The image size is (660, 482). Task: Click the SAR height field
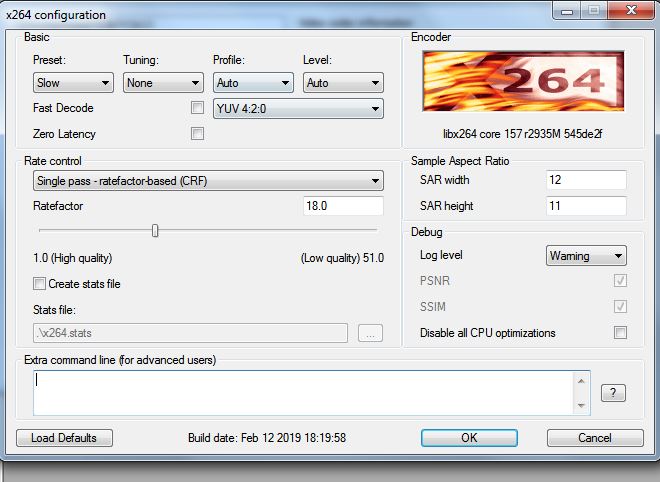tap(586, 206)
